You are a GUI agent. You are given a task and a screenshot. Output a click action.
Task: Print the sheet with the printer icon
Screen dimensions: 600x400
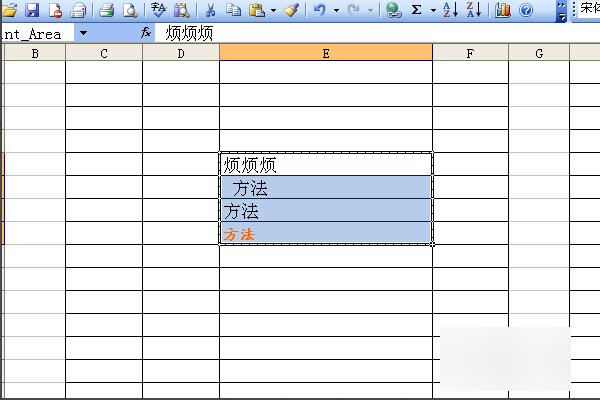point(107,10)
